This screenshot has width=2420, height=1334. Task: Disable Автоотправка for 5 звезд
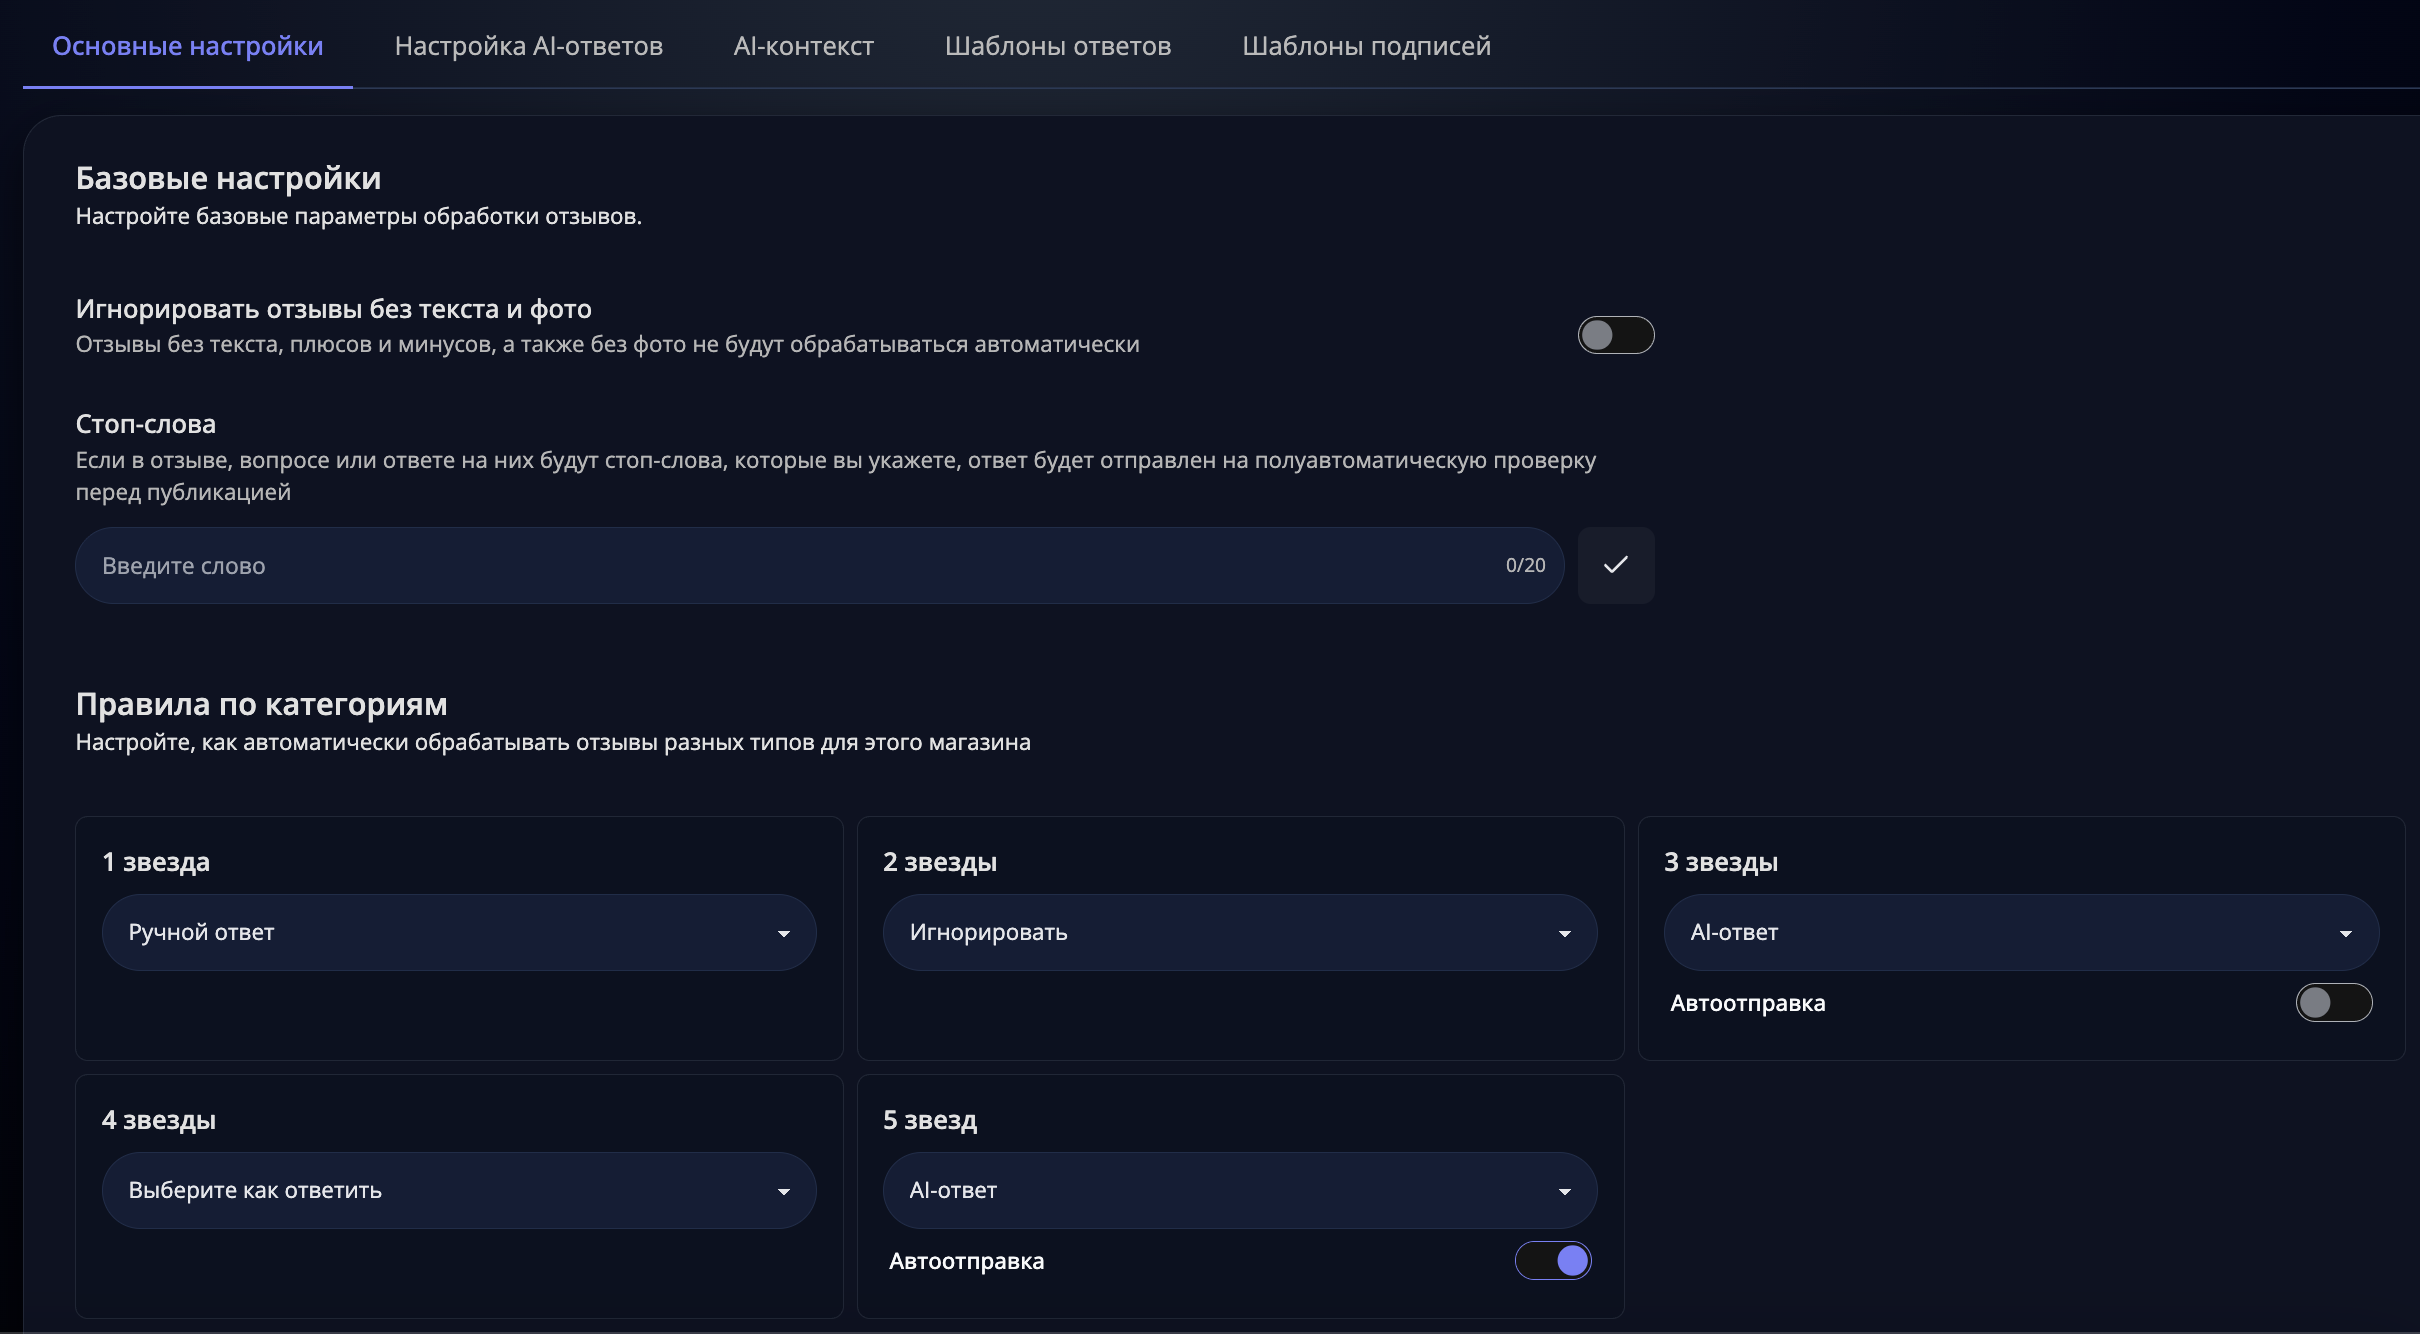[1552, 1260]
